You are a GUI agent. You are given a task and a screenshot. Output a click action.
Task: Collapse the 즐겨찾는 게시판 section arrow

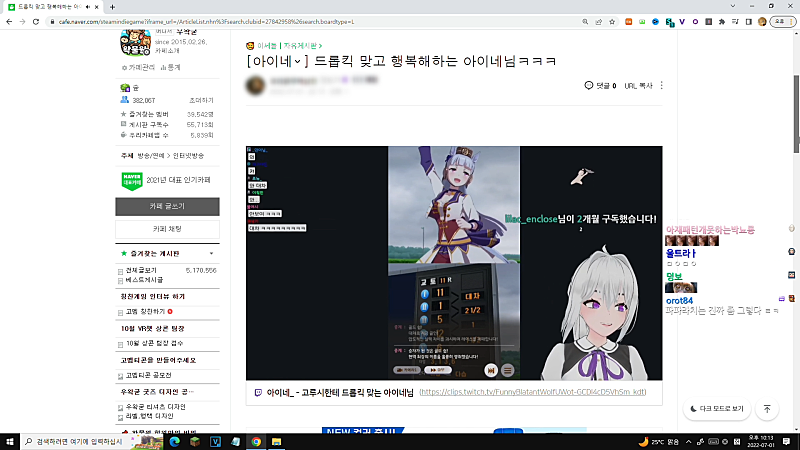211,254
